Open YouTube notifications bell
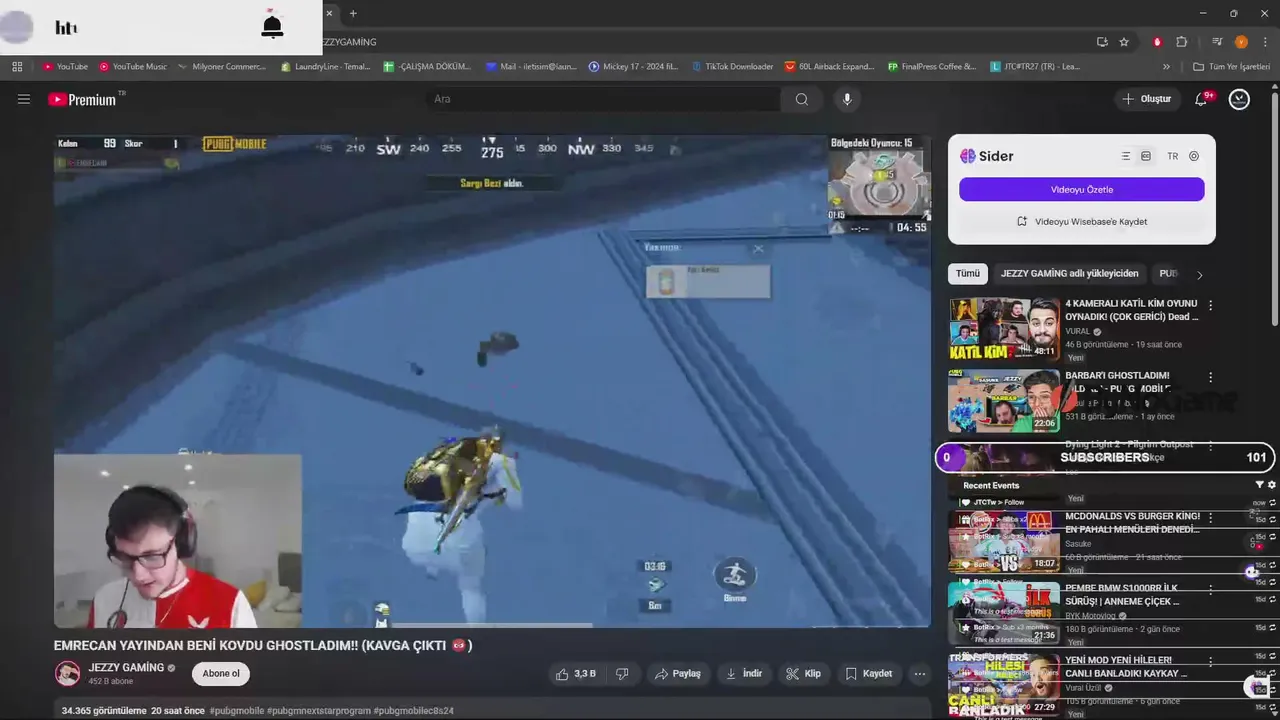1280x720 pixels. click(1202, 99)
